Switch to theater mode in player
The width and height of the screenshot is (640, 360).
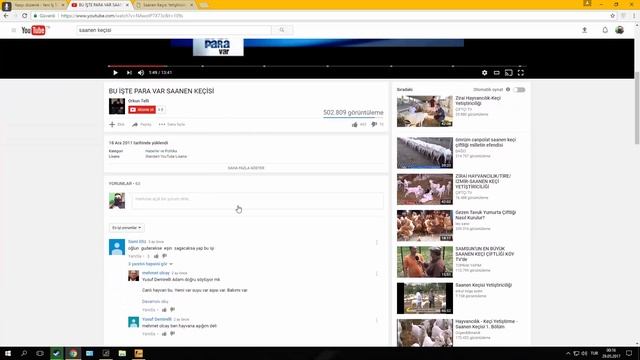pyautogui.click(x=496, y=73)
